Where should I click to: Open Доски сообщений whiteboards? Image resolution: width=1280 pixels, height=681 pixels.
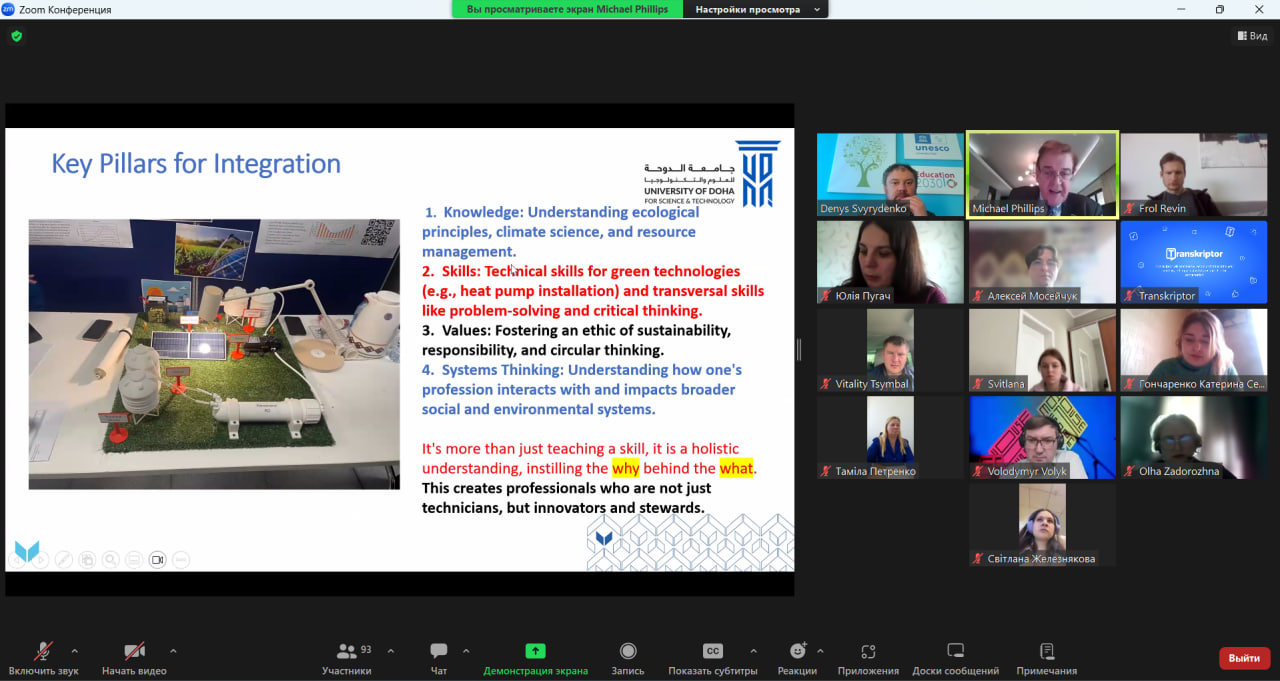pos(955,652)
